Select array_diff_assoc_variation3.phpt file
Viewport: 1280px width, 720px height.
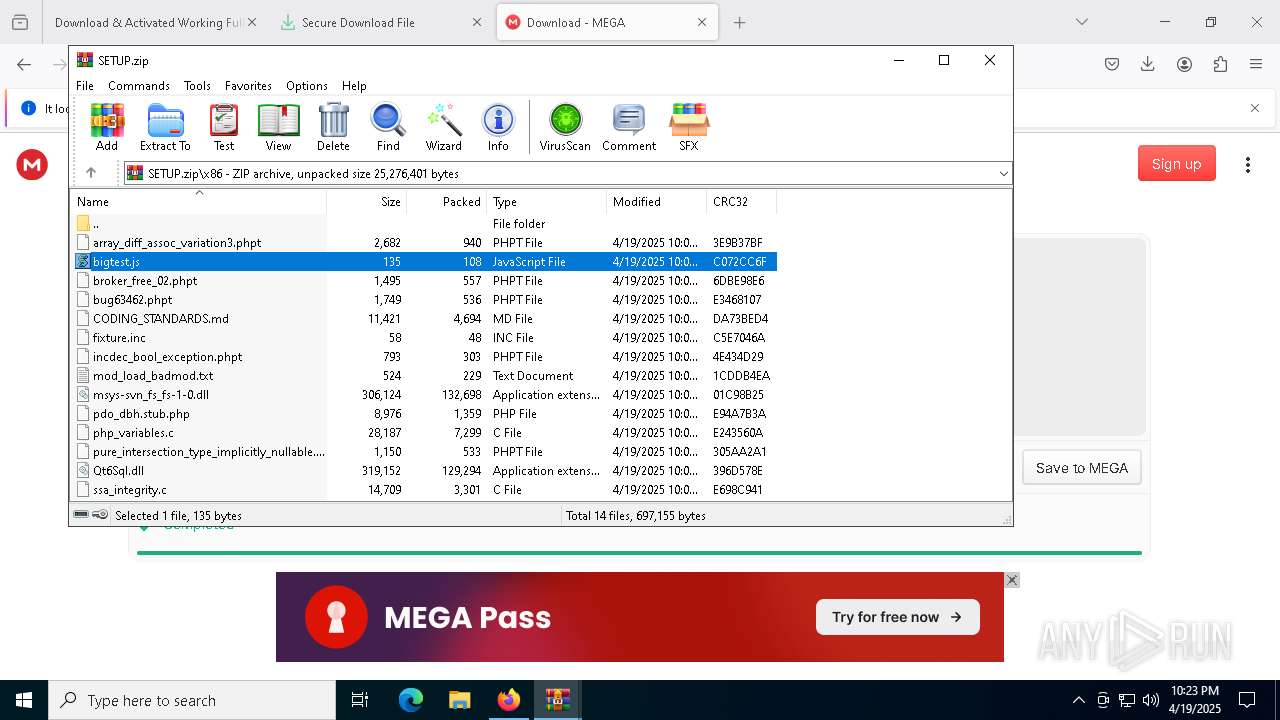[x=424, y=243]
